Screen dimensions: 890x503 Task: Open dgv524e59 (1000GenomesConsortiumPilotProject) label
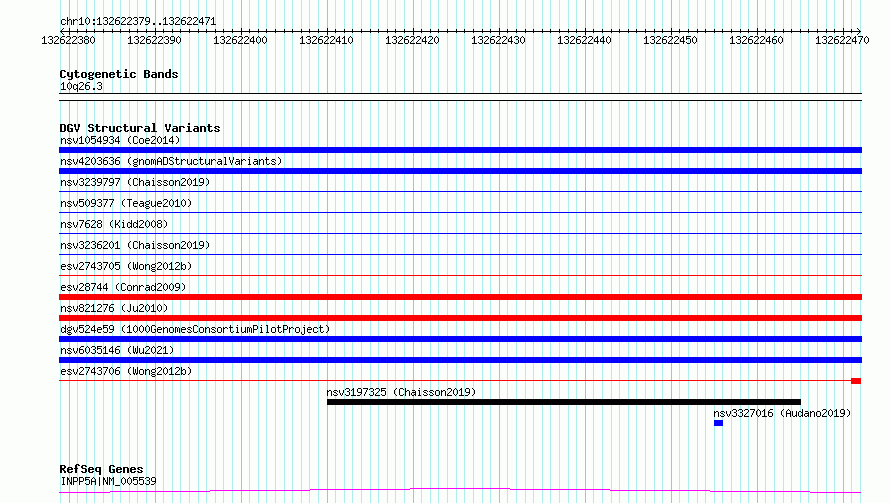(195, 329)
